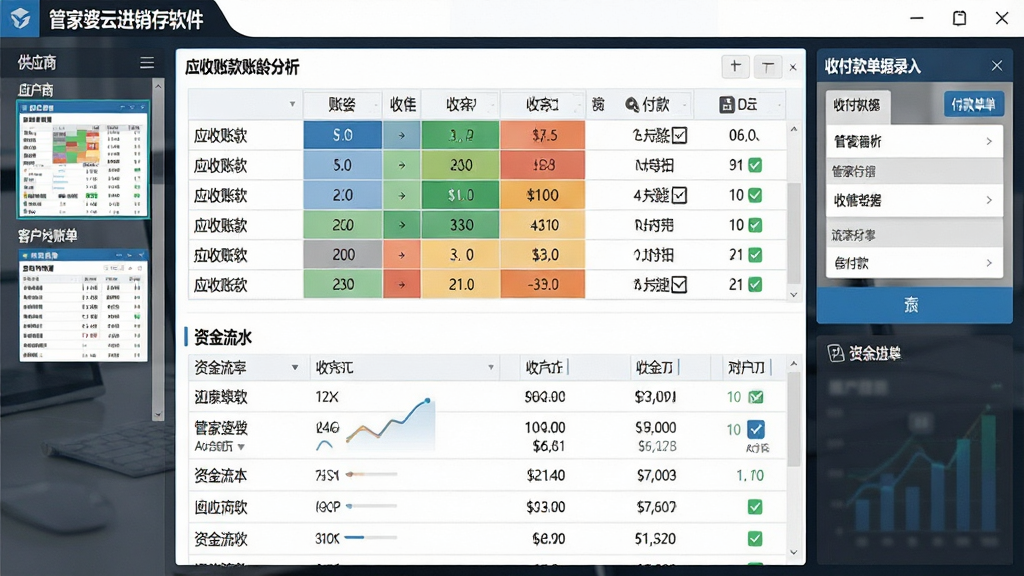Image resolution: width=1024 pixels, height=576 pixels.
Task: Open the first column dropdown in the aging table header
Action: coord(292,104)
